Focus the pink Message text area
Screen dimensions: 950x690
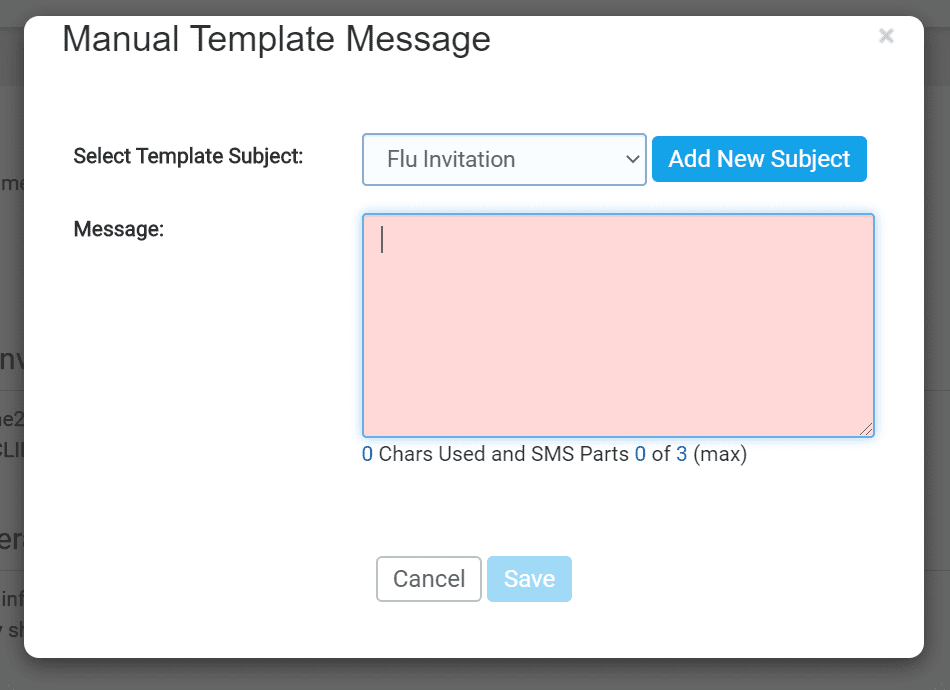[x=618, y=325]
